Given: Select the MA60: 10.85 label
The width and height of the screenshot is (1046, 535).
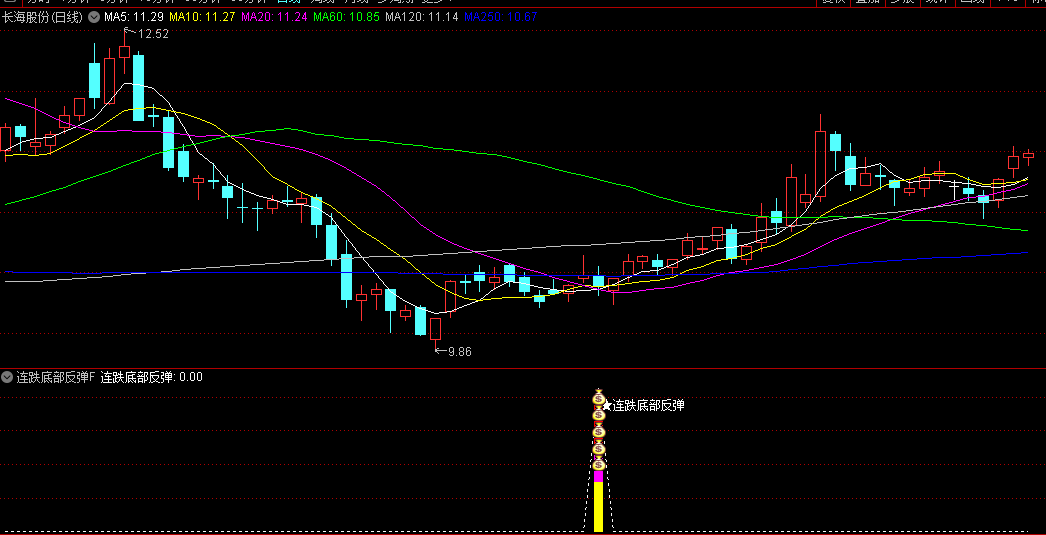Looking at the screenshot, I should 347,17.
